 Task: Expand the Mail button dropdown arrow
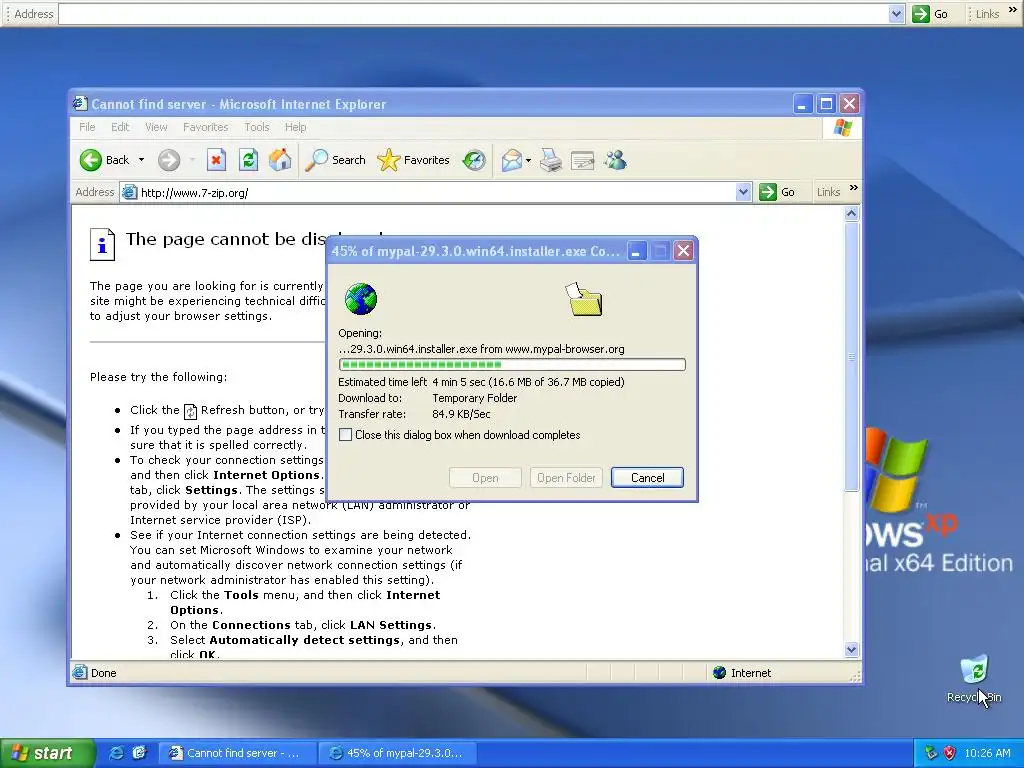click(x=528, y=160)
